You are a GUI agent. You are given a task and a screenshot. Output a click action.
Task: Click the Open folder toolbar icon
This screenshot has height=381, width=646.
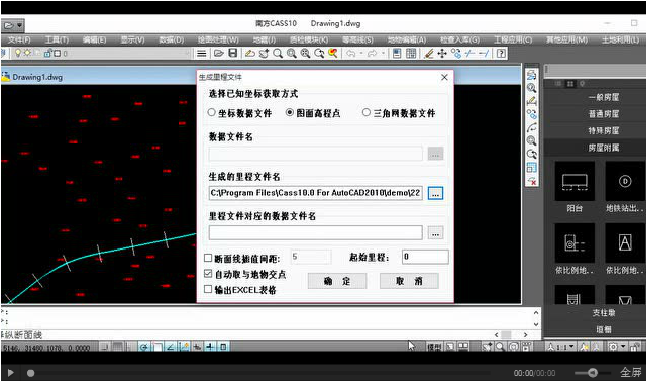(x=219, y=54)
